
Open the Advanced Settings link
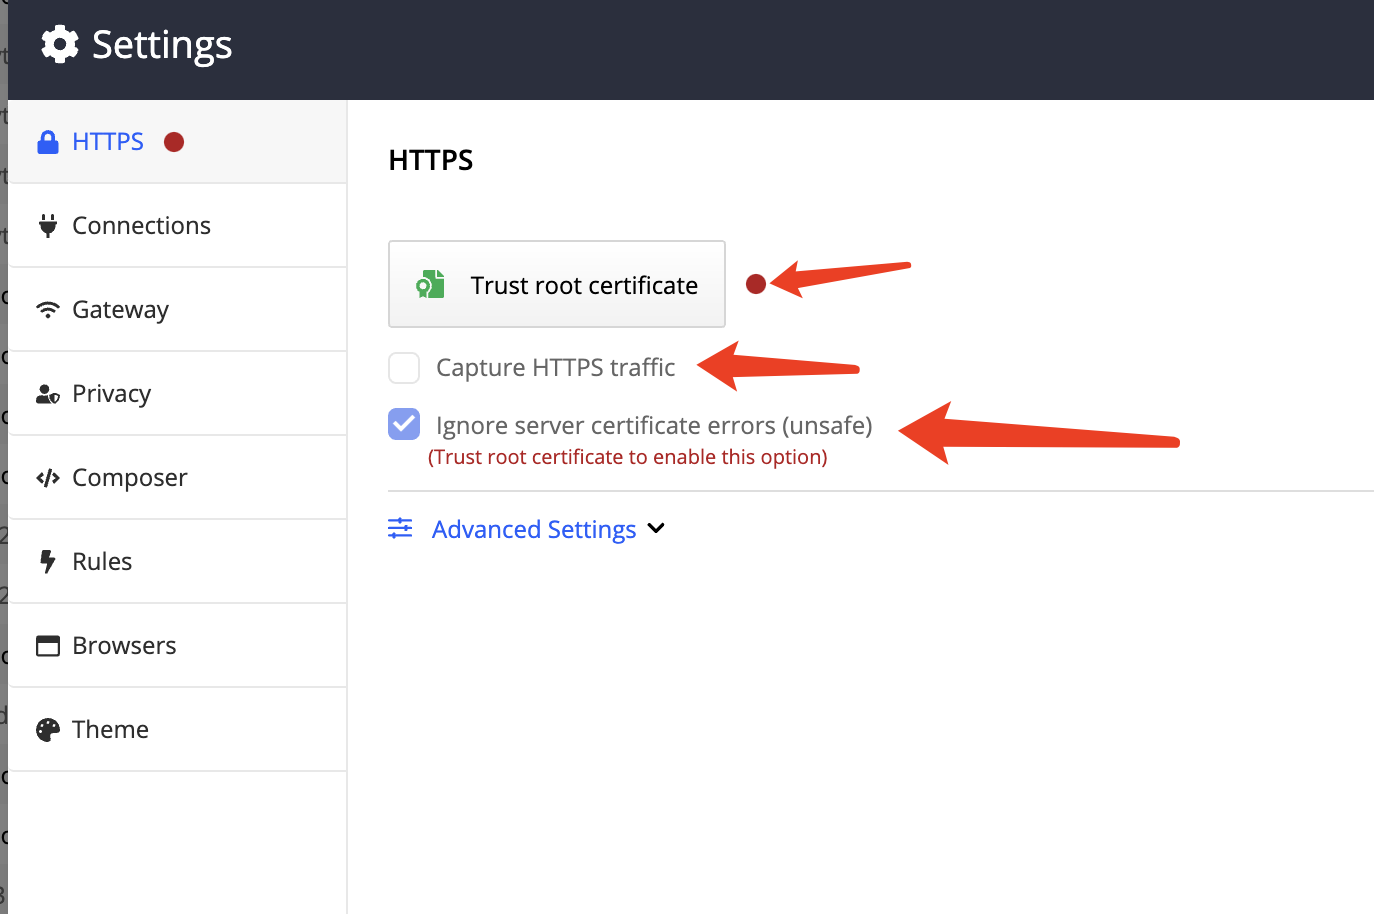pyautogui.click(x=534, y=529)
